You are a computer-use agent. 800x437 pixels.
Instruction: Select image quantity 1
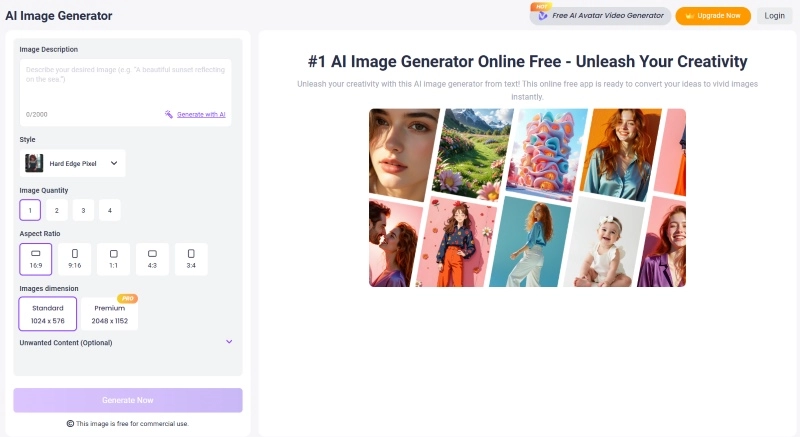[x=30, y=210]
